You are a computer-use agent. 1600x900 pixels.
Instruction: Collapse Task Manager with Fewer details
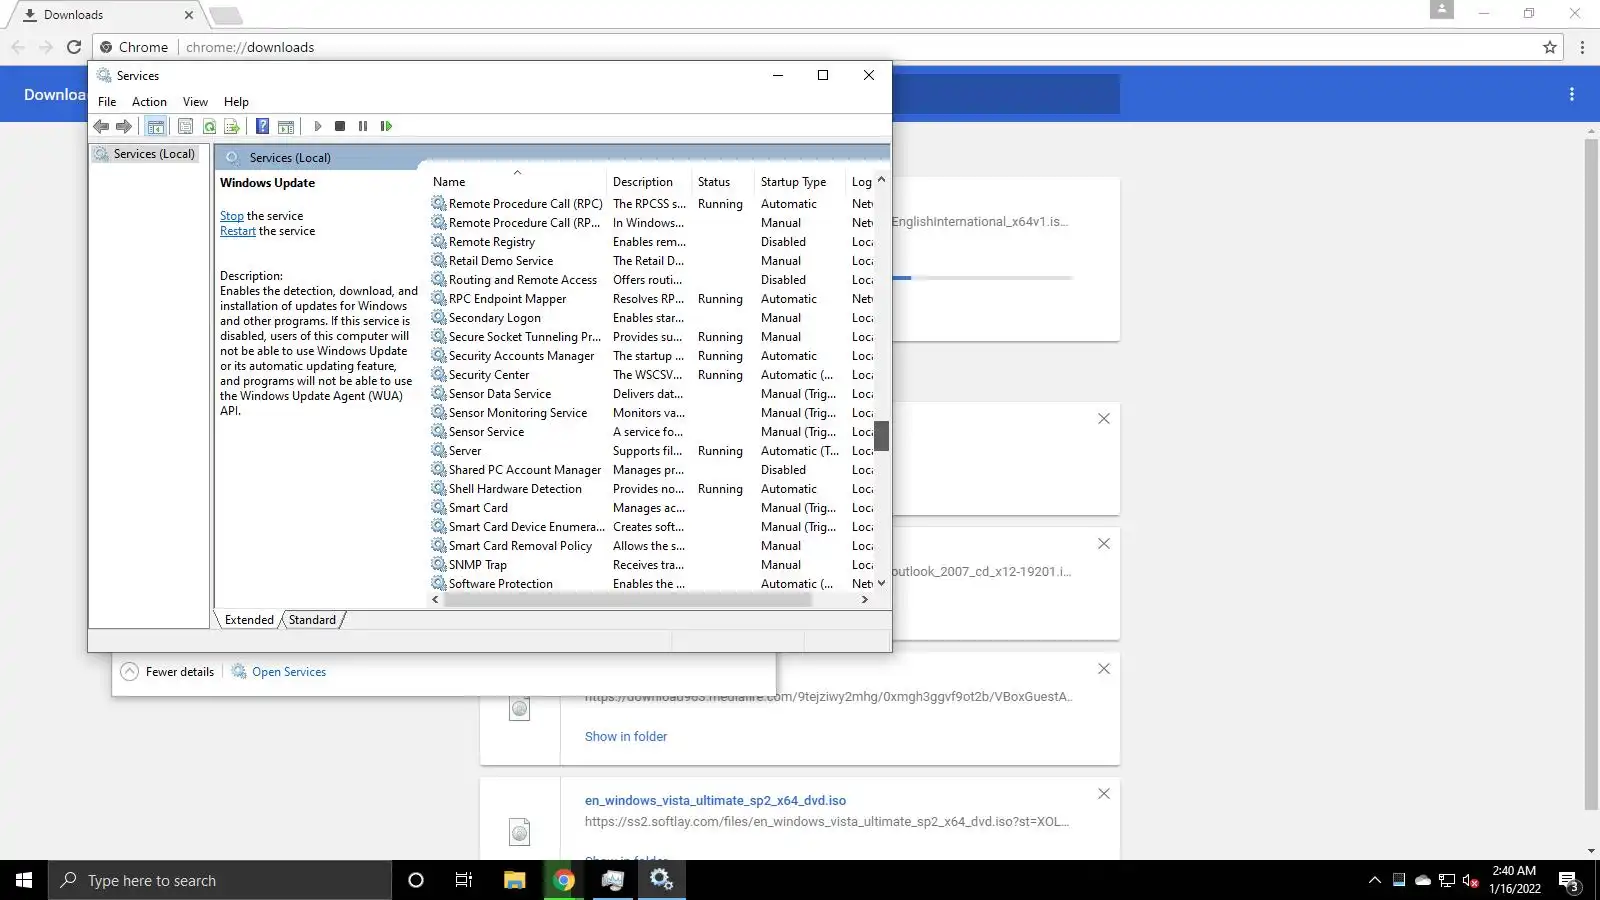pos(167,672)
